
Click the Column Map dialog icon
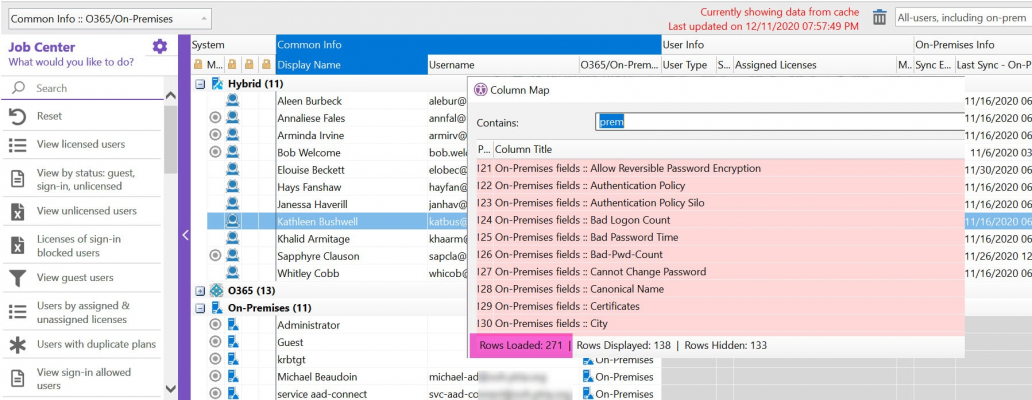tap(480, 90)
